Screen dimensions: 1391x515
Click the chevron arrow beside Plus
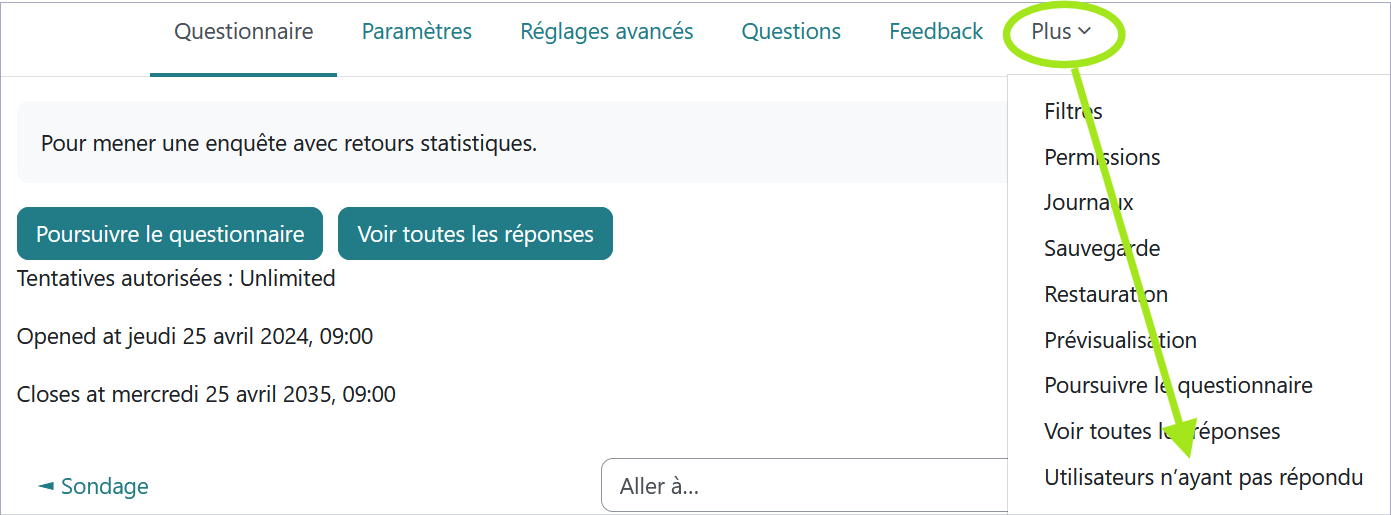click(x=1084, y=32)
